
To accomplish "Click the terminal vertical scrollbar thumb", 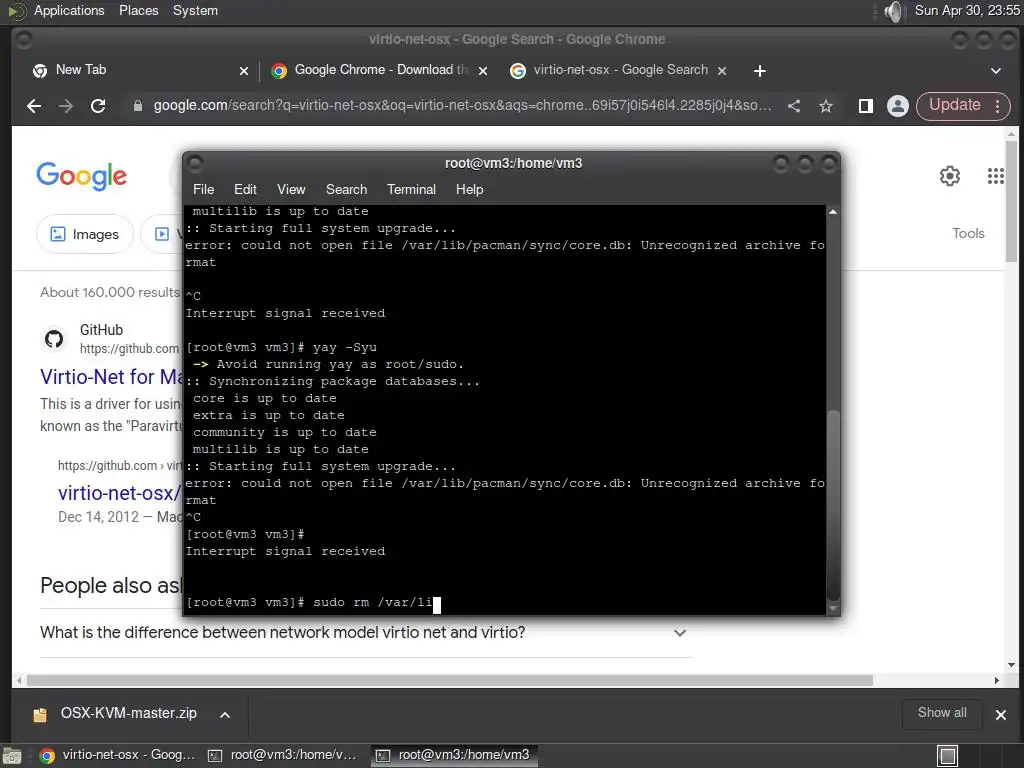I will 833,504.
